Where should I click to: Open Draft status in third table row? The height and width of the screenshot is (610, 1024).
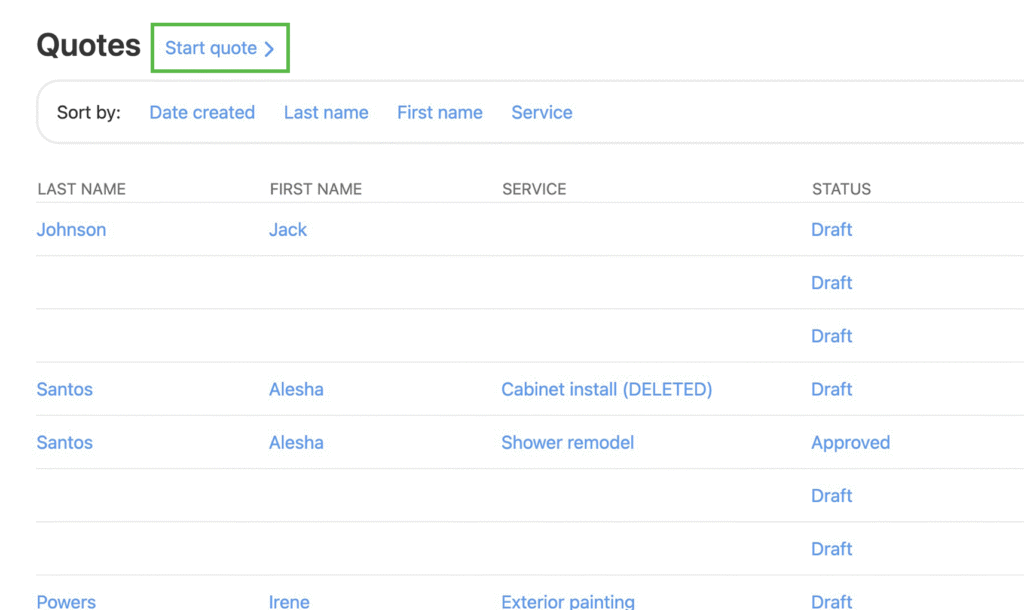pos(831,336)
